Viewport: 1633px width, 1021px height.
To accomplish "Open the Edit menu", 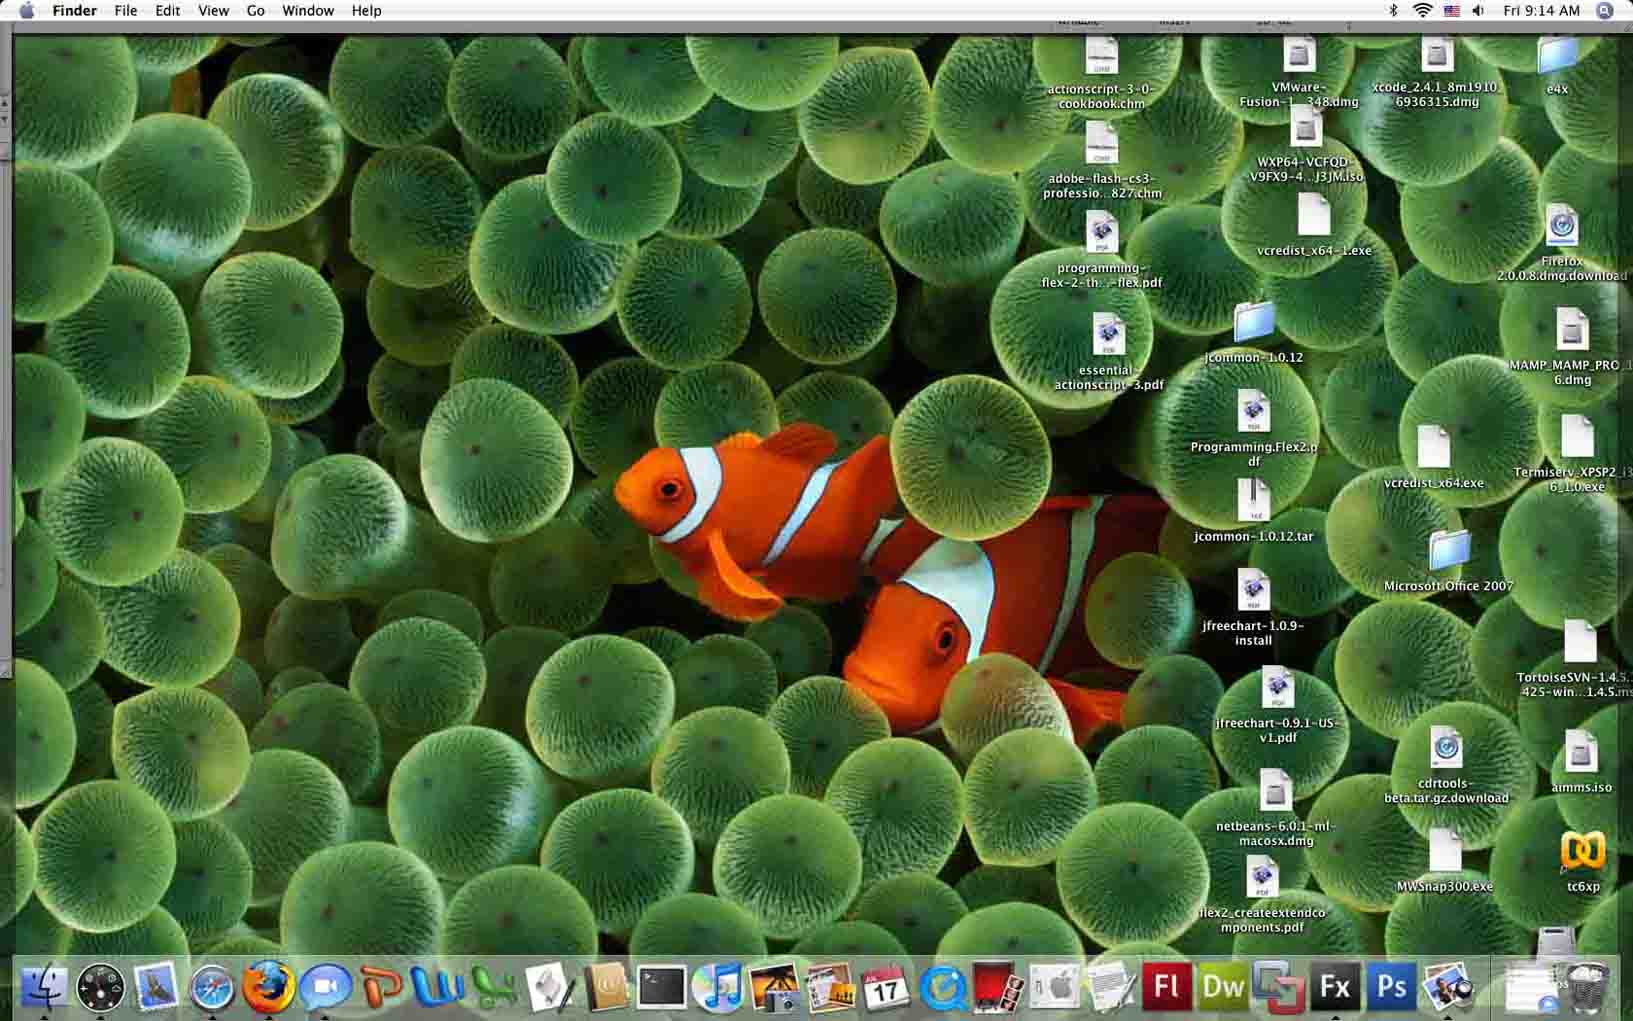I will [x=167, y=10].
